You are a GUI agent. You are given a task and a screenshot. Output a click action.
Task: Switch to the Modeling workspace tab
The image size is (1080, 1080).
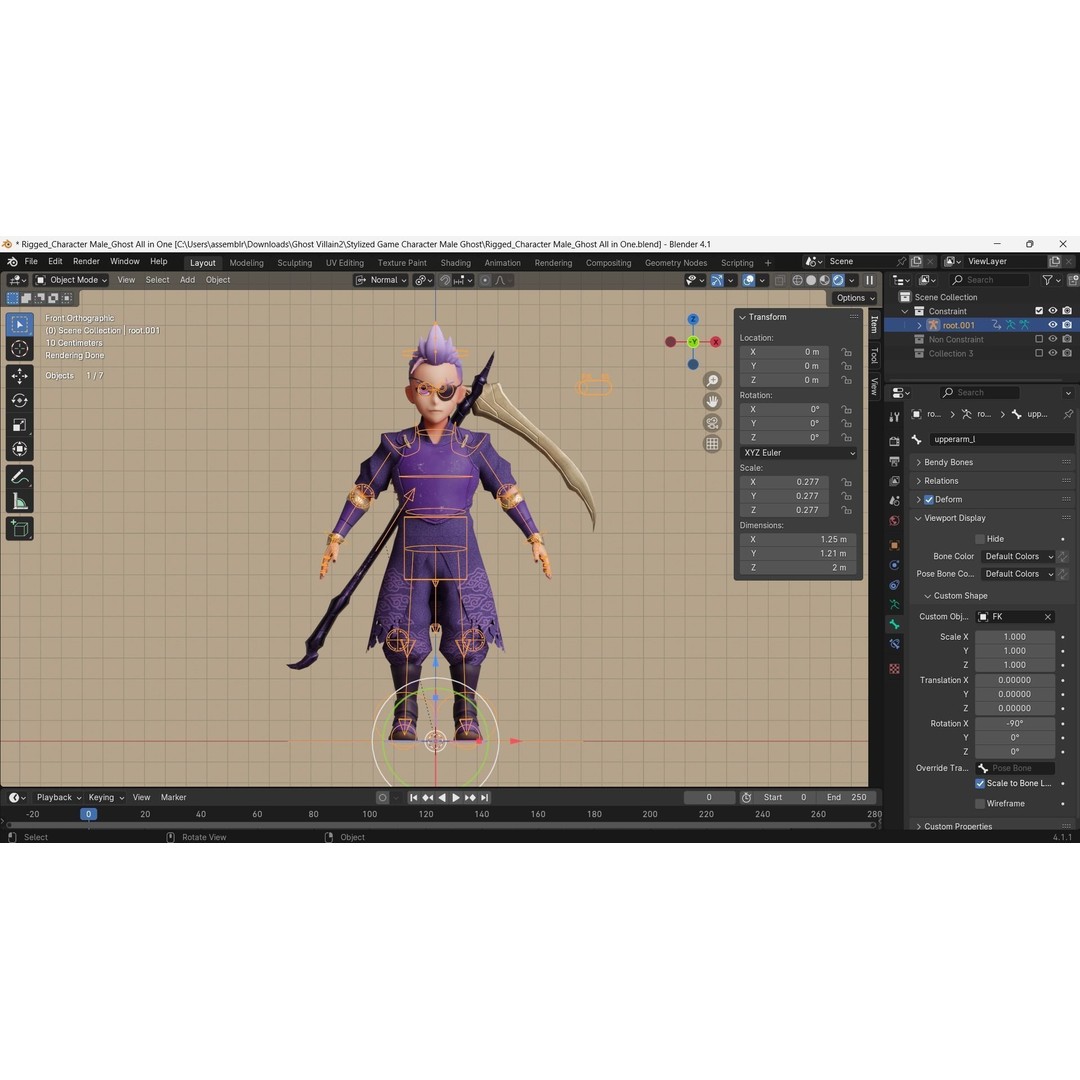pos(247,262)
